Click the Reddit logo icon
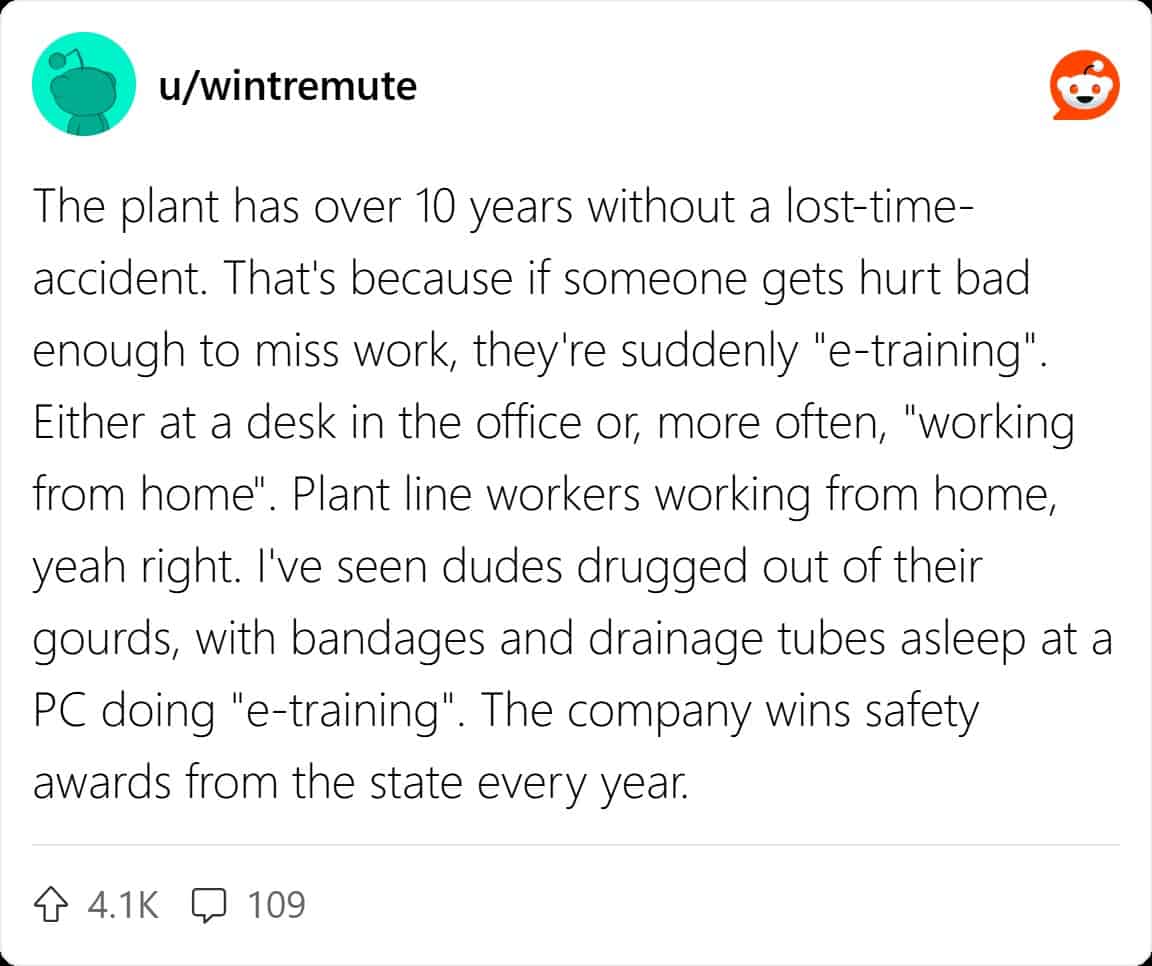 [x=1083, y=87]
